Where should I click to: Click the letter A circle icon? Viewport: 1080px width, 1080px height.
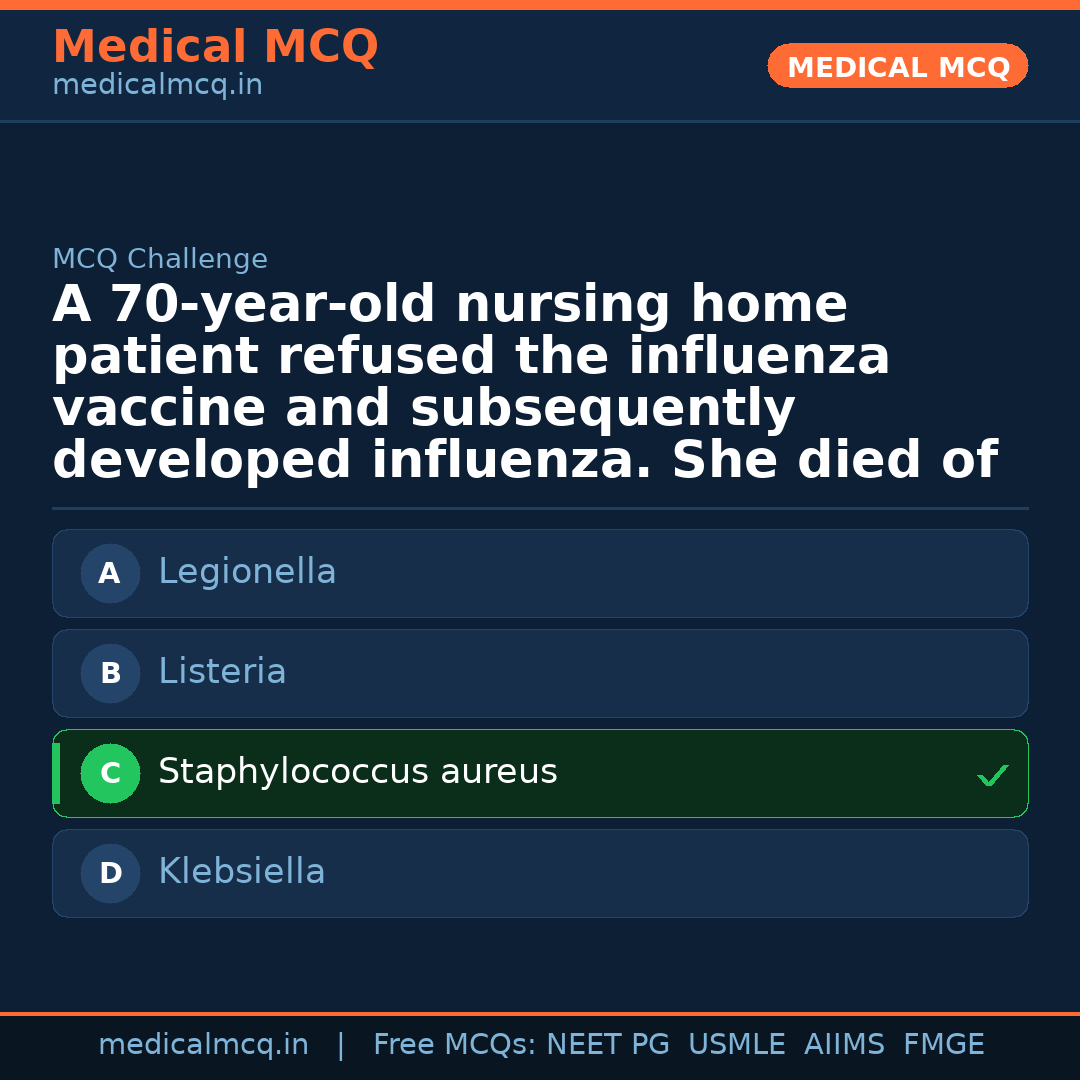(110, 573)
